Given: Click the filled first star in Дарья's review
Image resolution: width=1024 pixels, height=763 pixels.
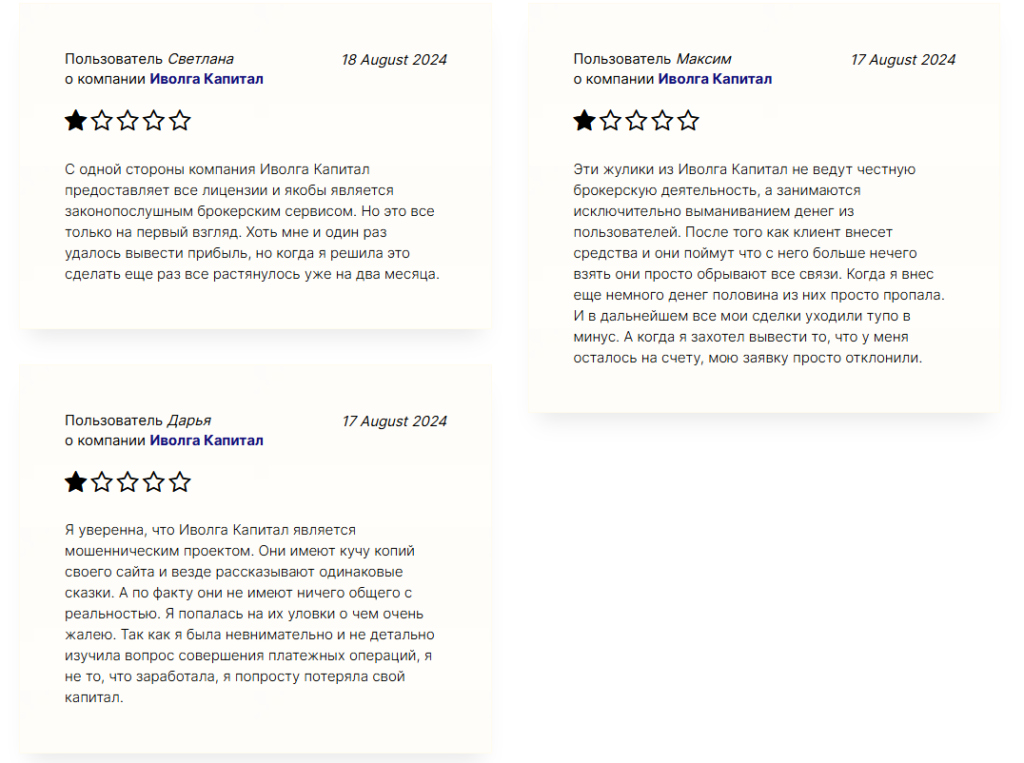Looking at the screenshot, I should tap(76, 483).
